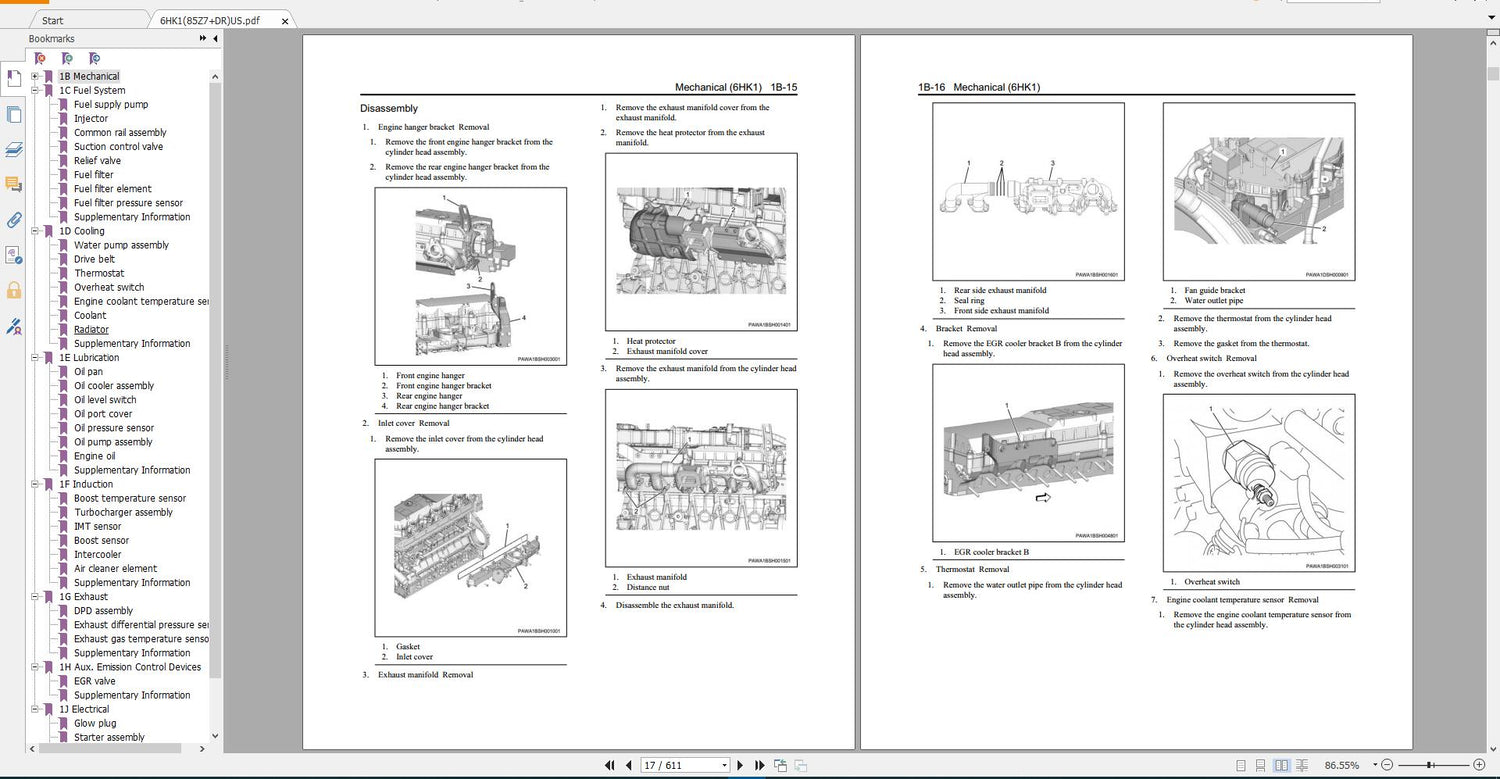Click bookmarks panel vertical scrollbar up arrow
Image resolution: width=1500 pixels, height=779 pixels.
[x=216, y=75]
